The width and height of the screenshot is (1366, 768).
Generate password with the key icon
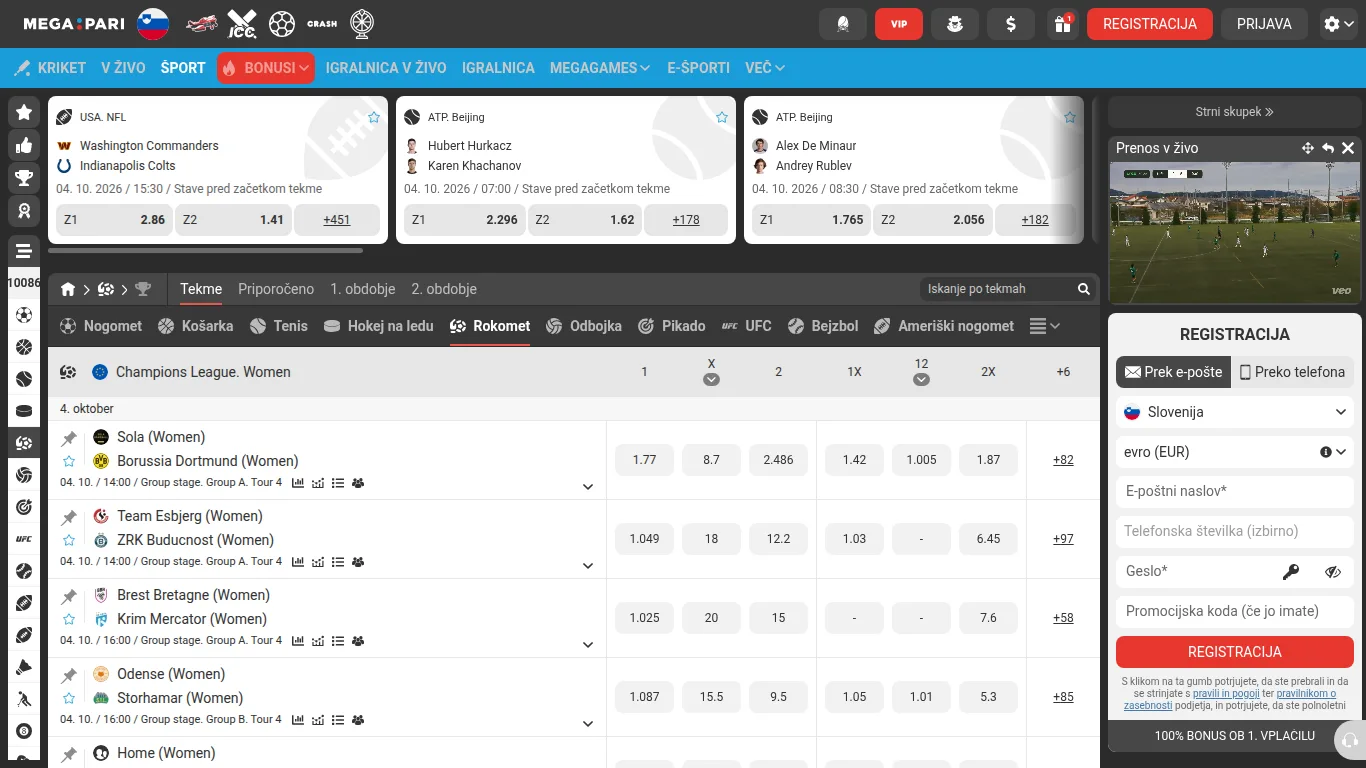click(x=1291, y=572)
